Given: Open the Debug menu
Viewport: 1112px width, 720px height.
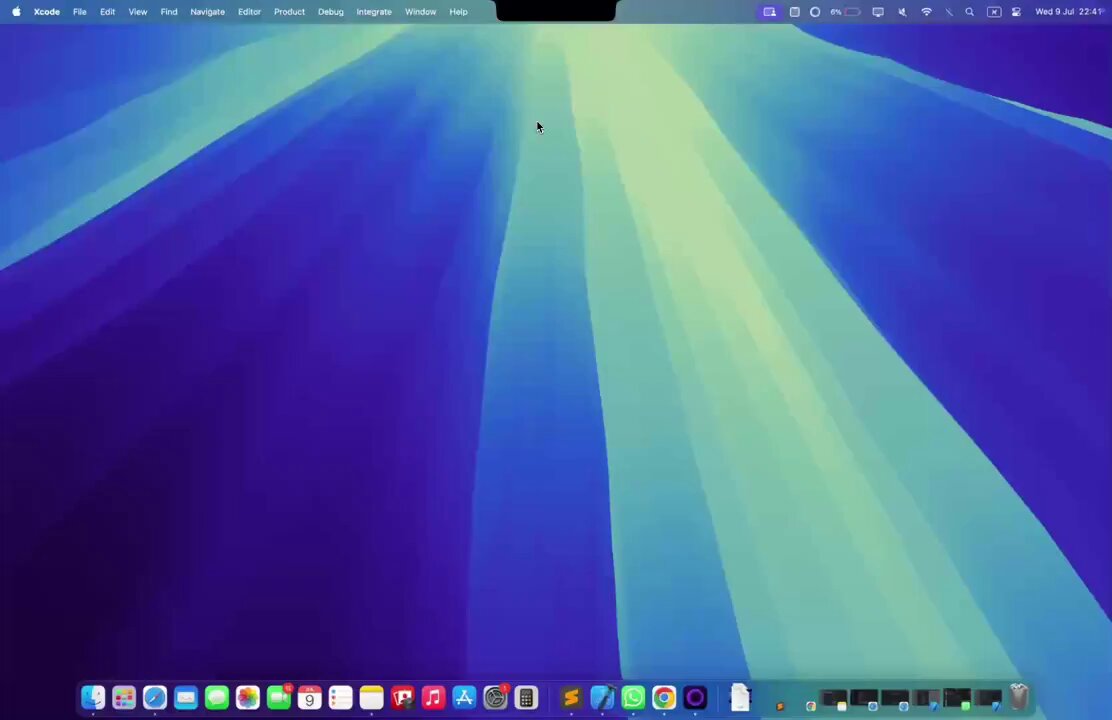Looking at the screenshot, I should (330, 11).
